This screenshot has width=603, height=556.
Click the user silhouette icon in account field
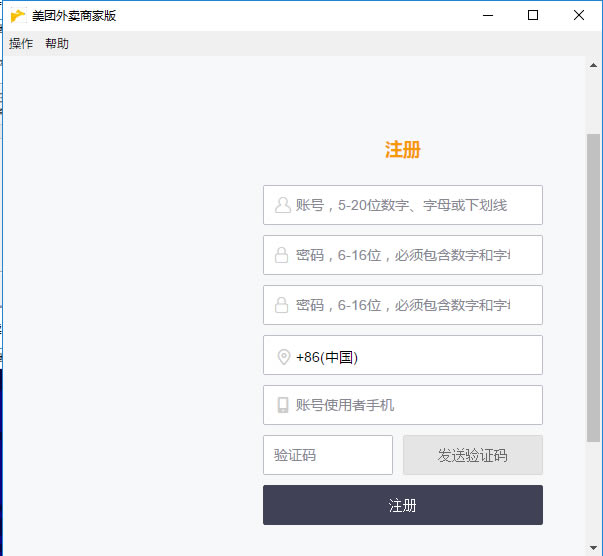tap(282, 205)
